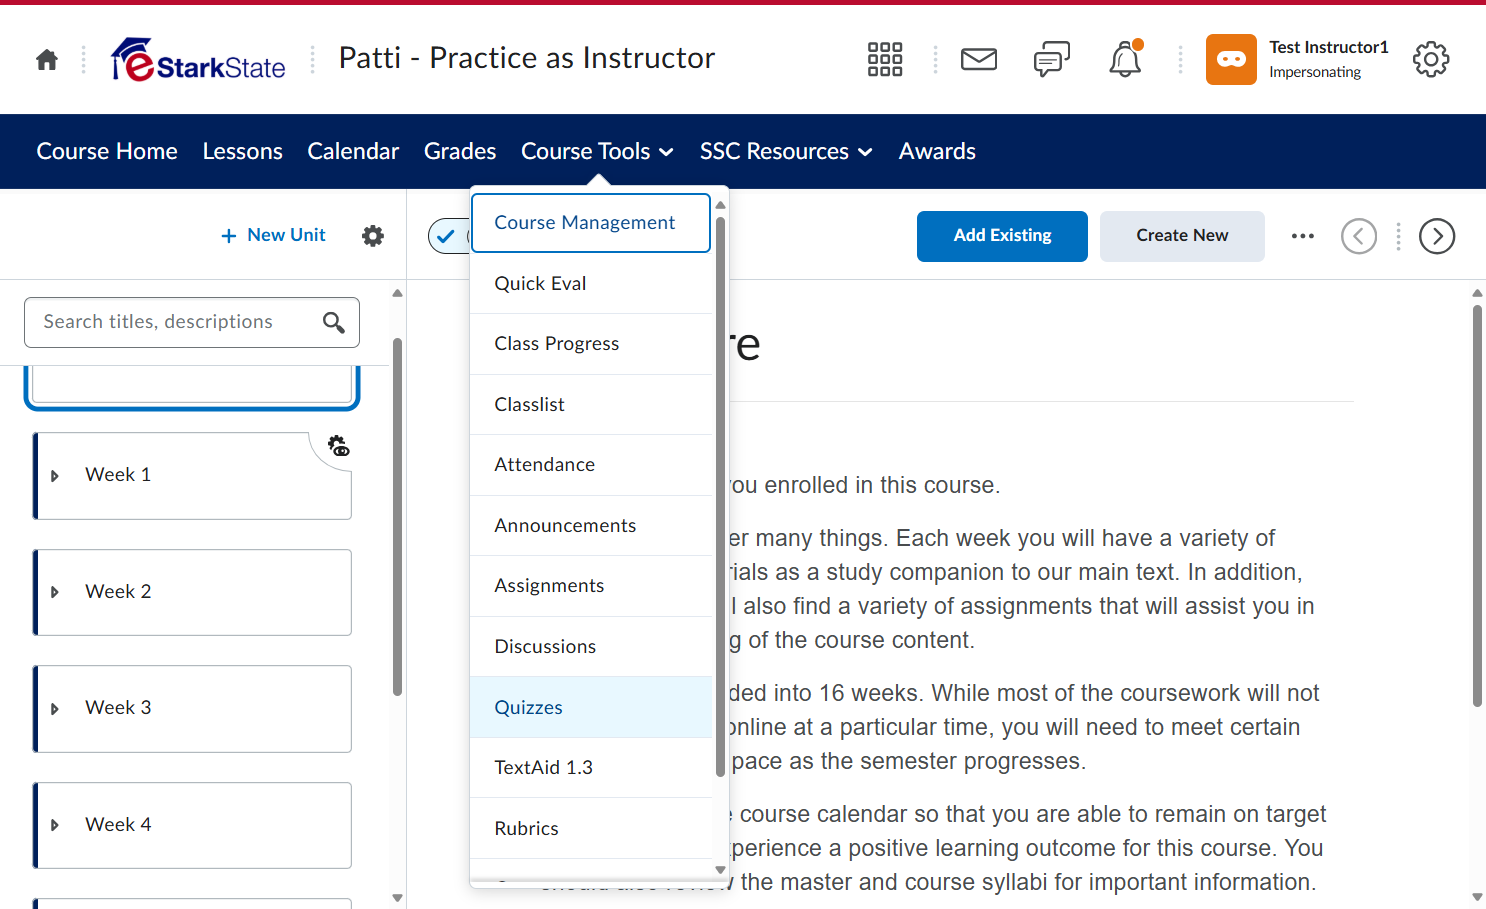Go to the home page icon

(x=47, y=60)
